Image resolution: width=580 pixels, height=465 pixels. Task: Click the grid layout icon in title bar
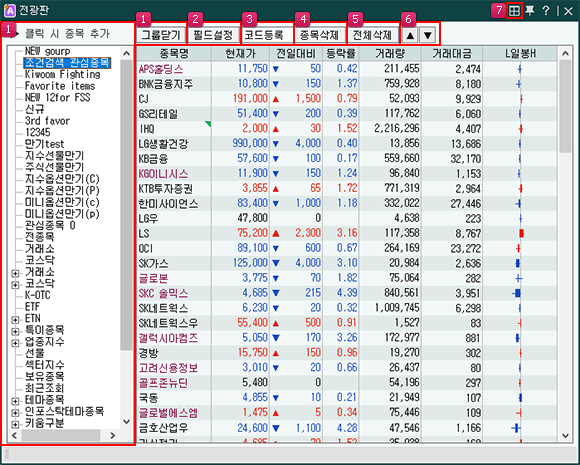[514, 11]
